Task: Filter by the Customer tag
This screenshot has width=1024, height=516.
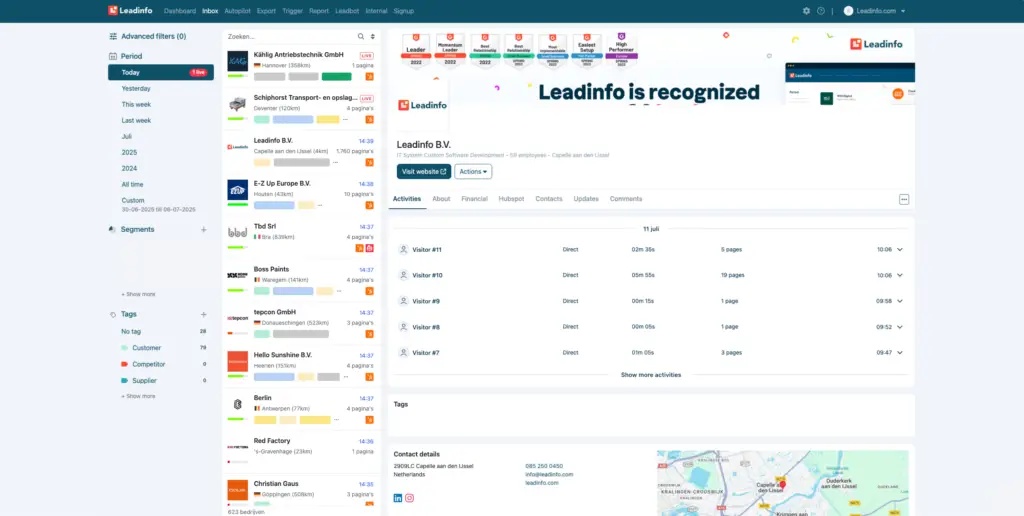Action: click(x=148, y=348)
